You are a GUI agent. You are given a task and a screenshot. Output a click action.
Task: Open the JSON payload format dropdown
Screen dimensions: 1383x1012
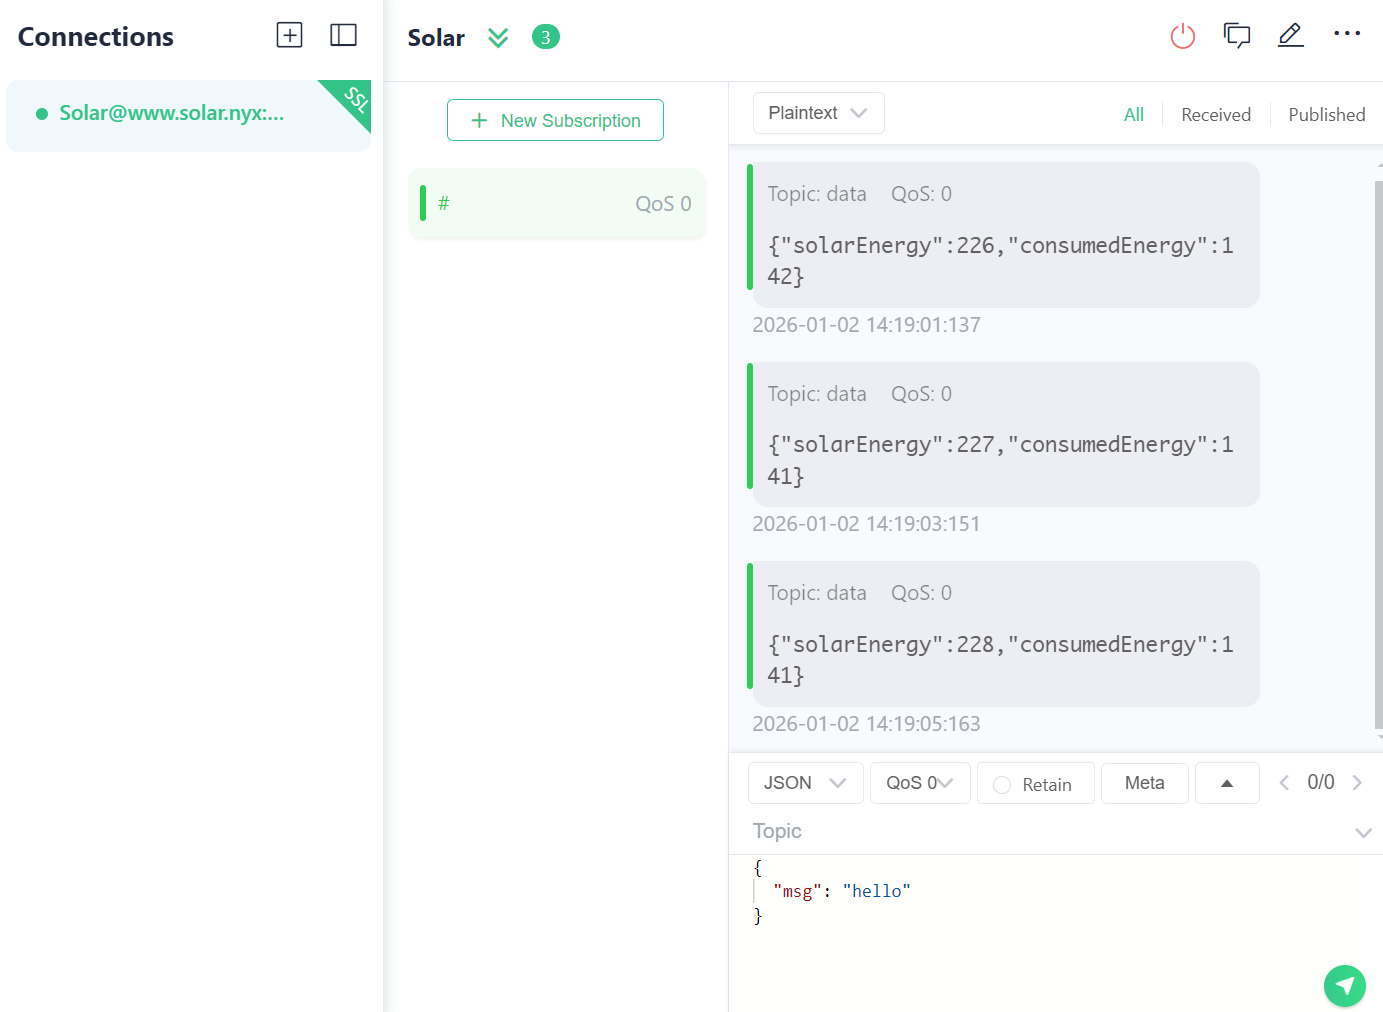coord(805,783)
